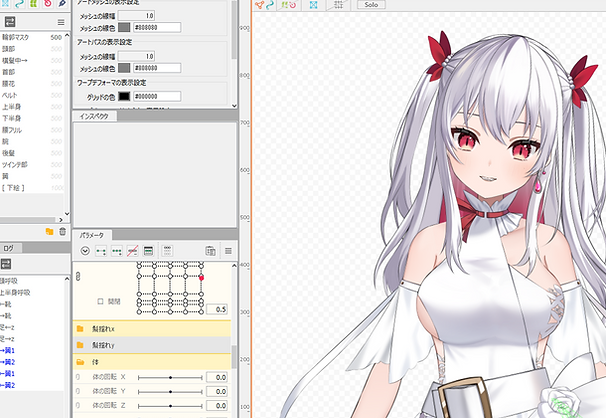Click the three-point key insert icon
The image size is (606, 418).
click(x=117, y=251)
